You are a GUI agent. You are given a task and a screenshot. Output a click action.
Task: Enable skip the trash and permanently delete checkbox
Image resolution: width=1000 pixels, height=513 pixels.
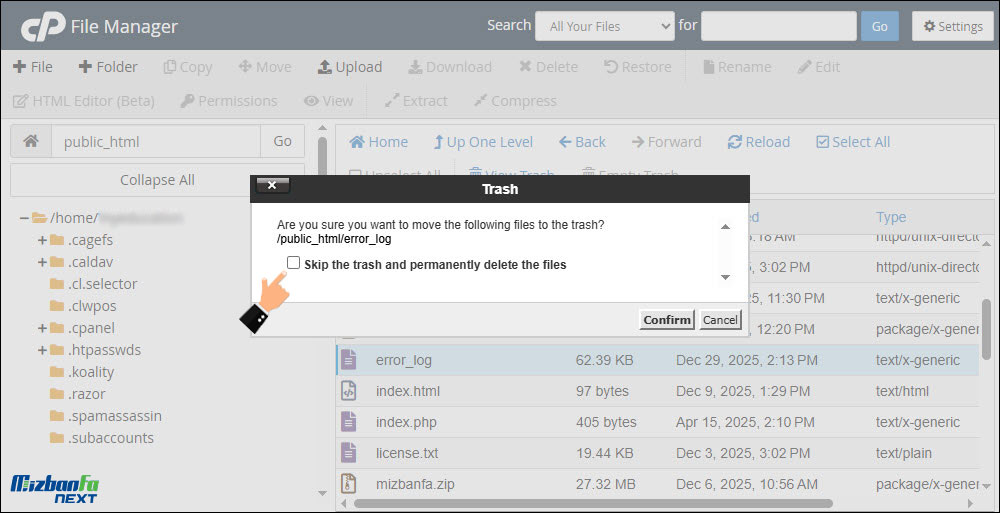tap(293, 263)
